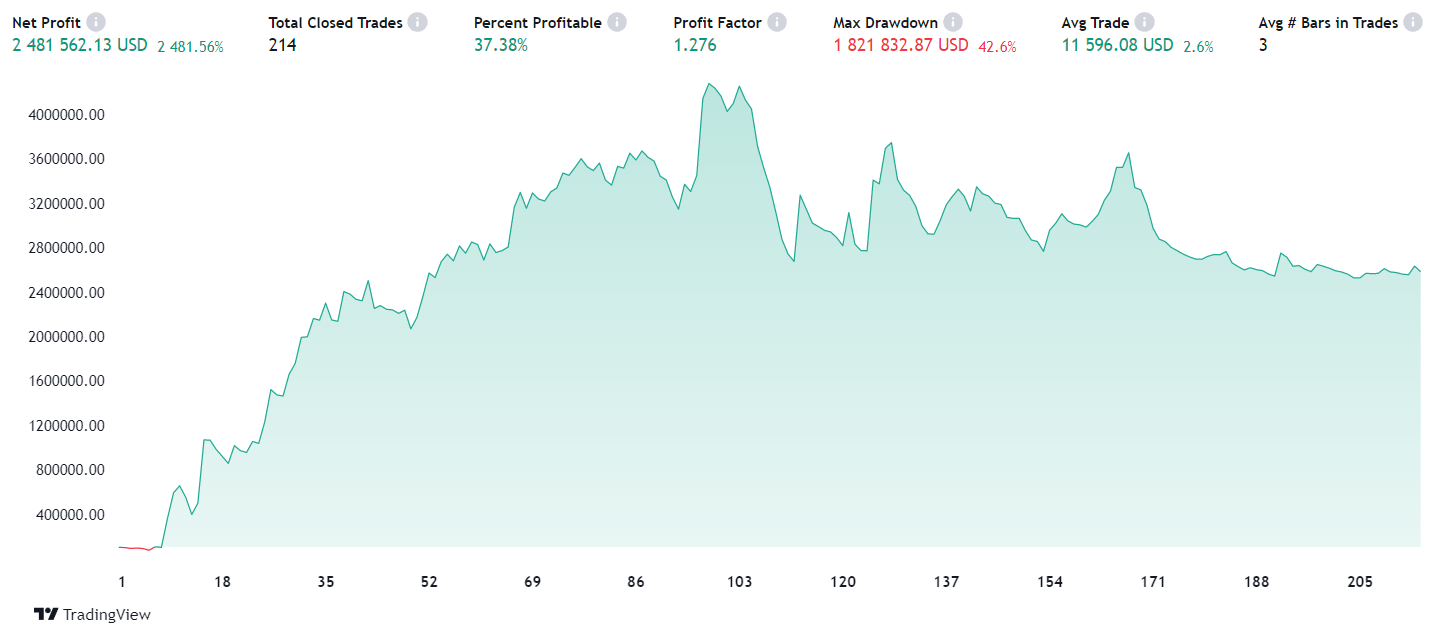Click the 37.38% Percent Profitable value

pyautogui.click(x=500, y=45)
